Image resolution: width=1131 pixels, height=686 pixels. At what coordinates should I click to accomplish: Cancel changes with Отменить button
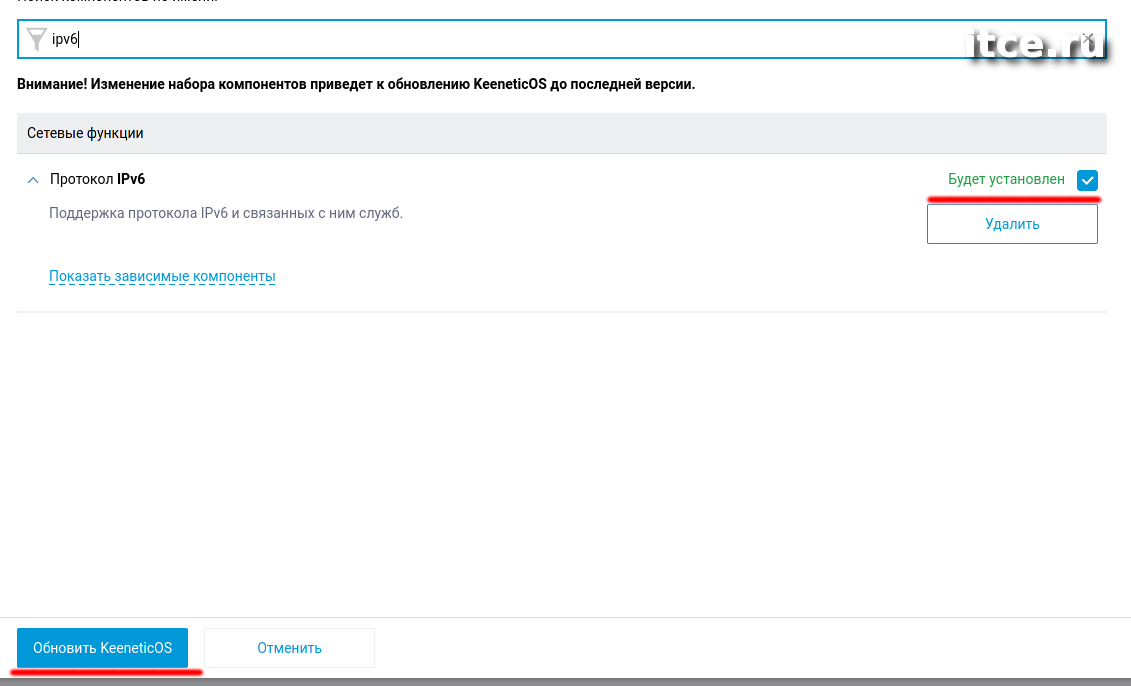point(289,648)
